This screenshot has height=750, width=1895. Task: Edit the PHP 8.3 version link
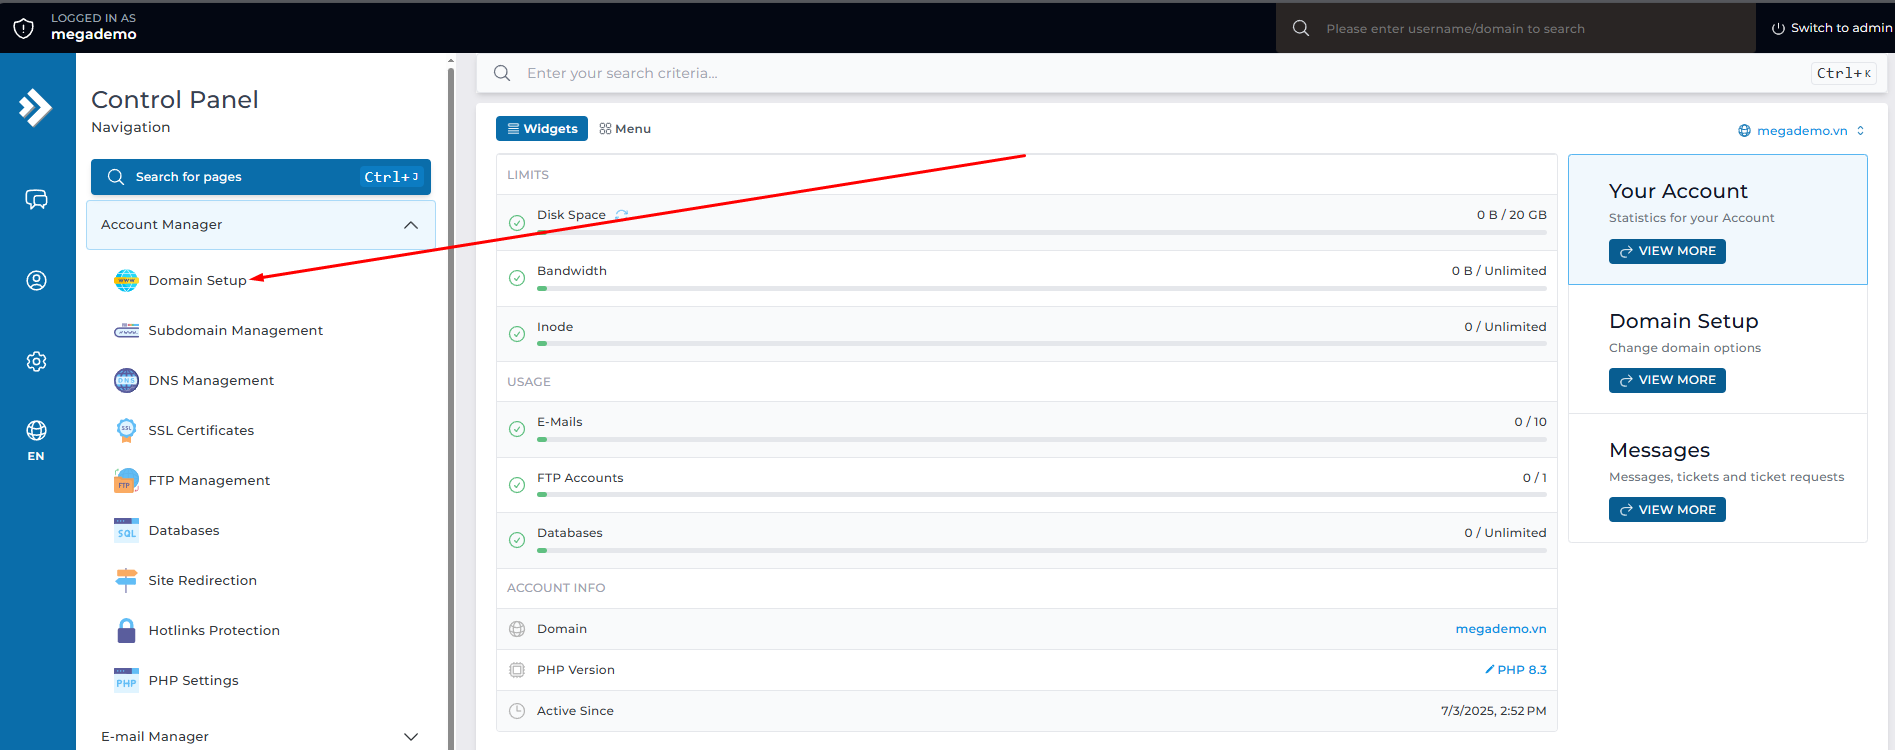[1515, 670]
